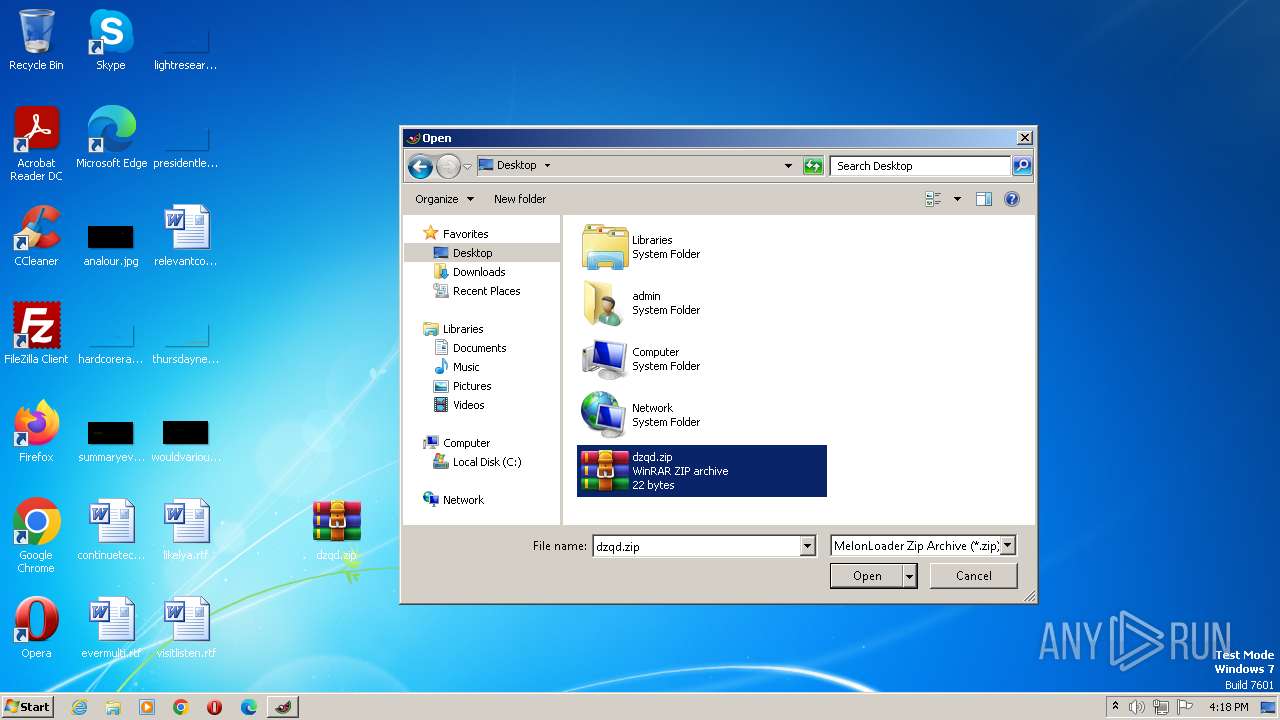Select visitlisten.rtf desktop file
The width and height of the screenshot is (1280, 720).
[186, 628]
